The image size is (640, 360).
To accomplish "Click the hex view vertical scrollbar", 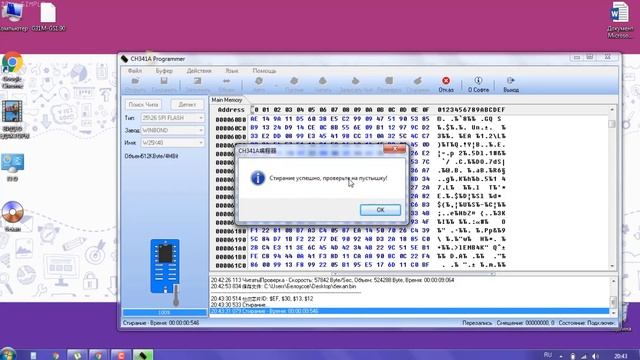I will (611, 187).
